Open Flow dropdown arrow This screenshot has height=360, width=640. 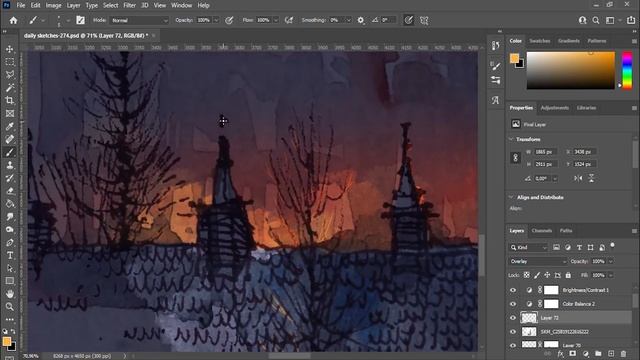(x=276, y=20)
